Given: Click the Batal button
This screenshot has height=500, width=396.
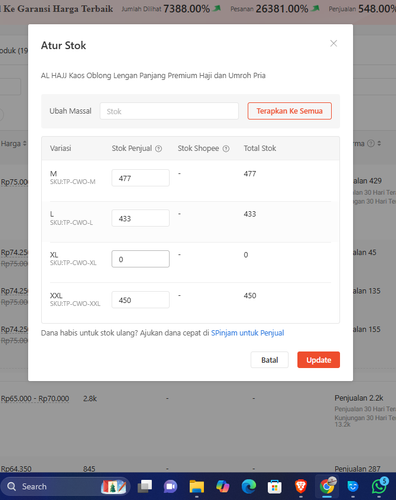Looking at the screenshot, I should click(269, 360).
